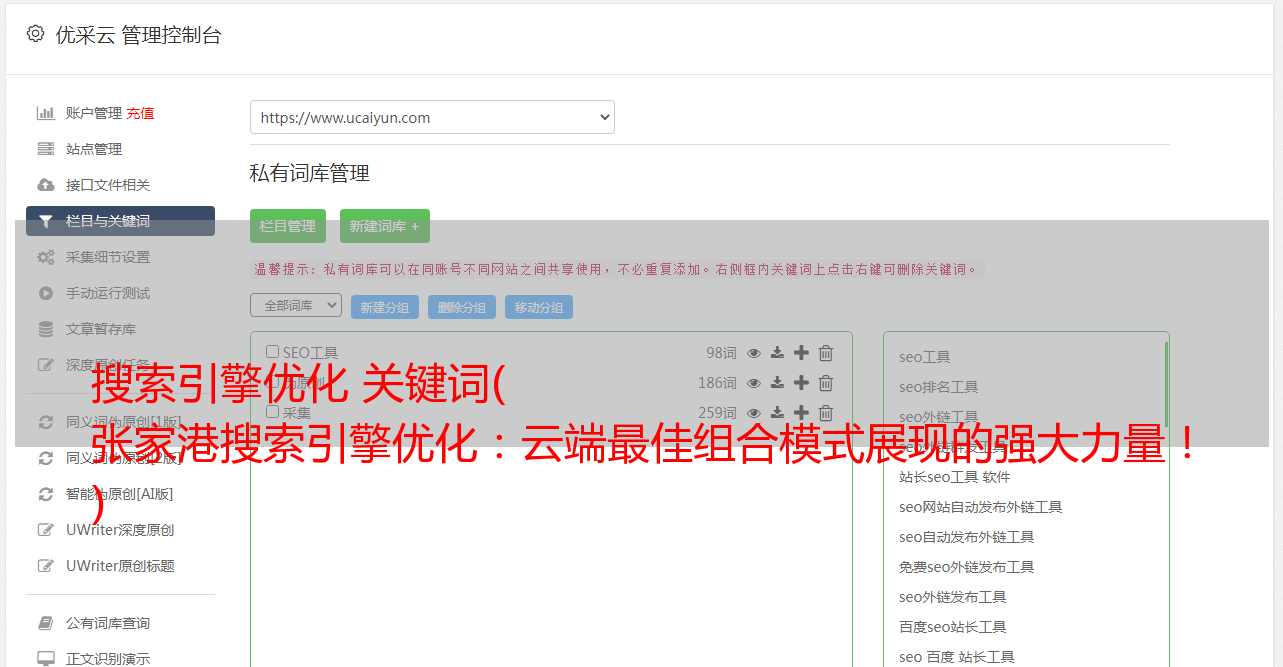Download the SEO工具 library via its download icon
The width and height of the screenshot is (1283, 667).
(777, 353)
